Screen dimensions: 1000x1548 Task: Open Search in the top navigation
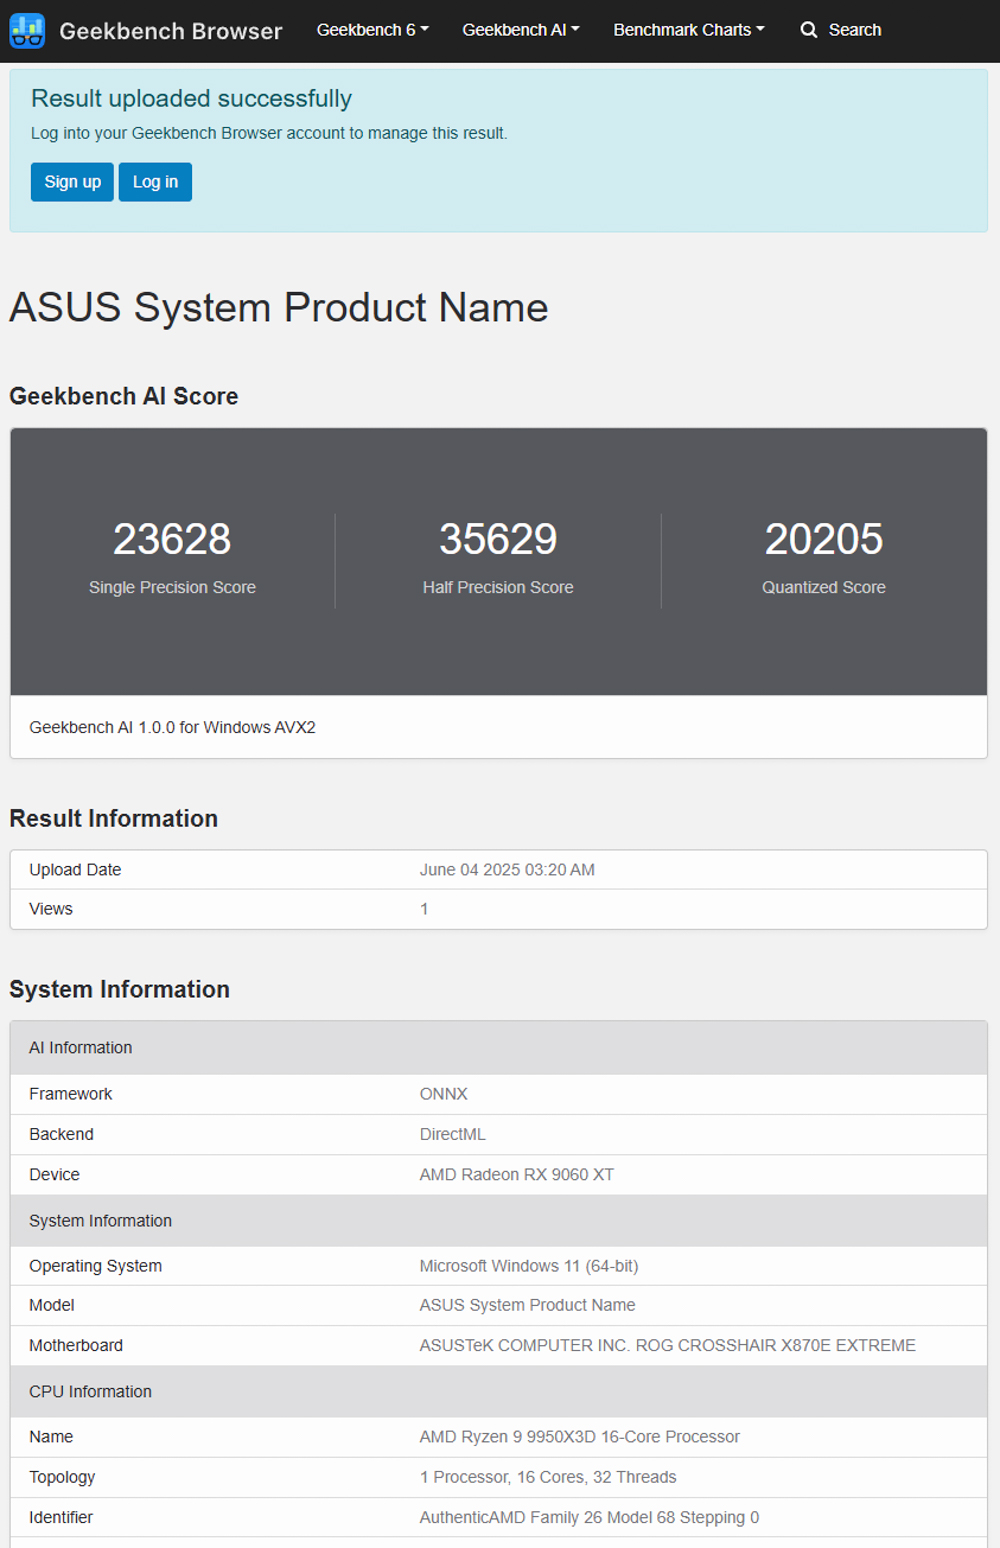tap(841, 30)
